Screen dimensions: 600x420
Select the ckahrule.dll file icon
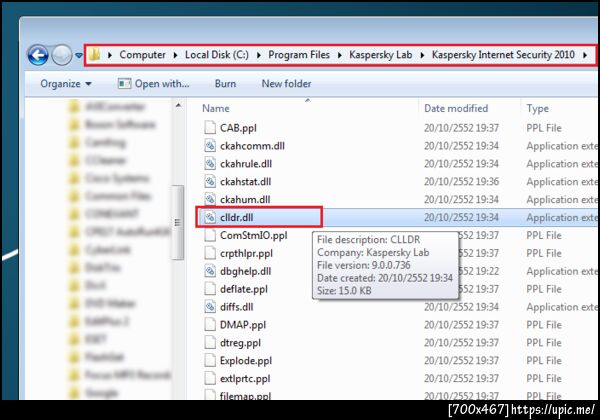(x=210, y=163)
